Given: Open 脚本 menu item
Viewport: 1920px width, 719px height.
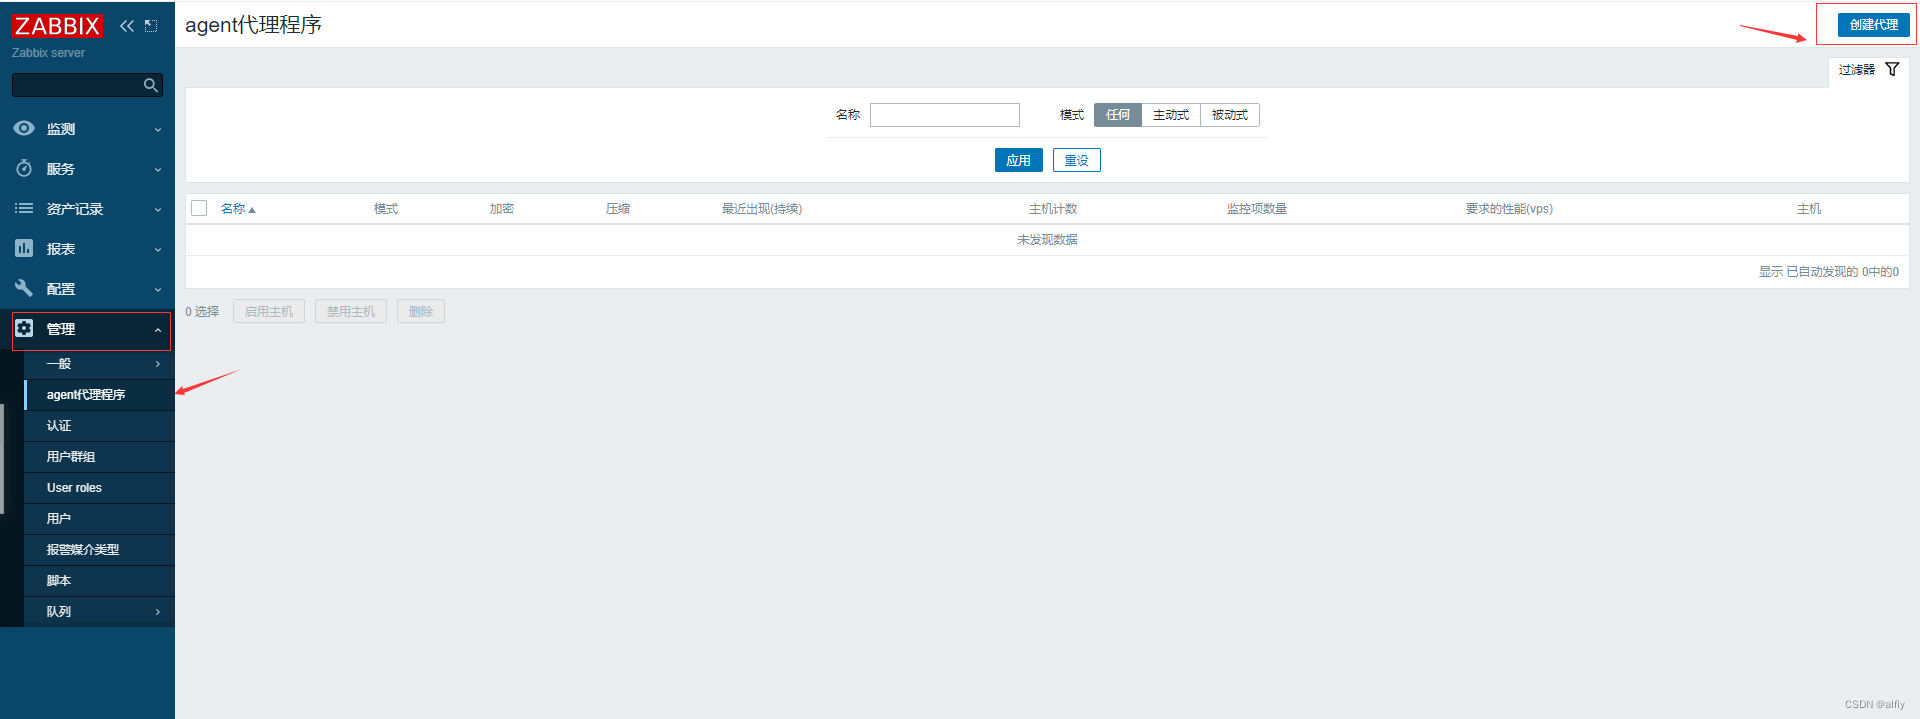Looking at the screenshot, I should pyautogui.click(x=100, y=581).
